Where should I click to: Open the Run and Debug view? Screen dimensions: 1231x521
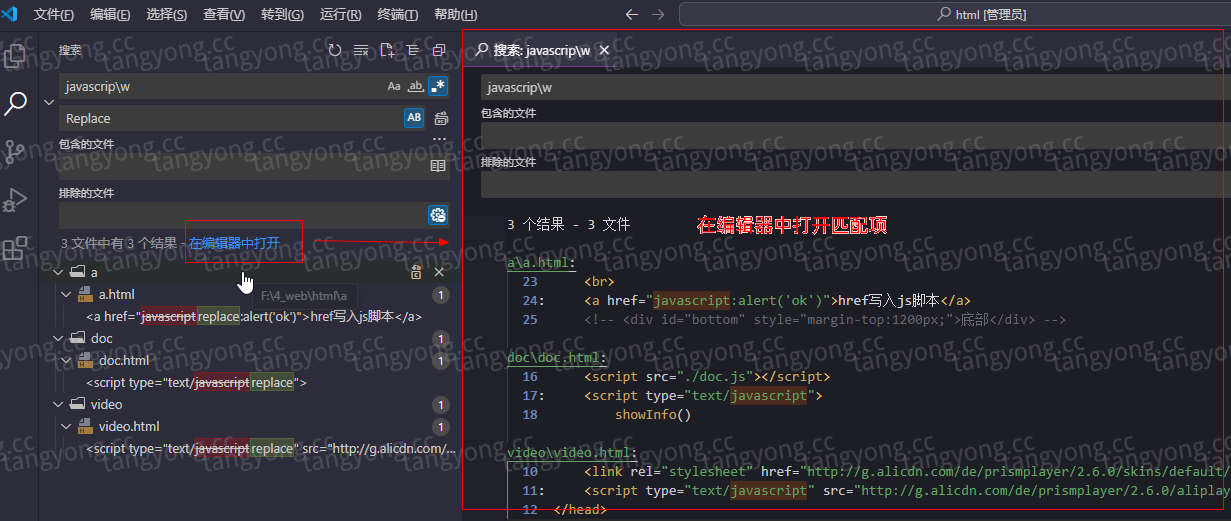[16, 200]
